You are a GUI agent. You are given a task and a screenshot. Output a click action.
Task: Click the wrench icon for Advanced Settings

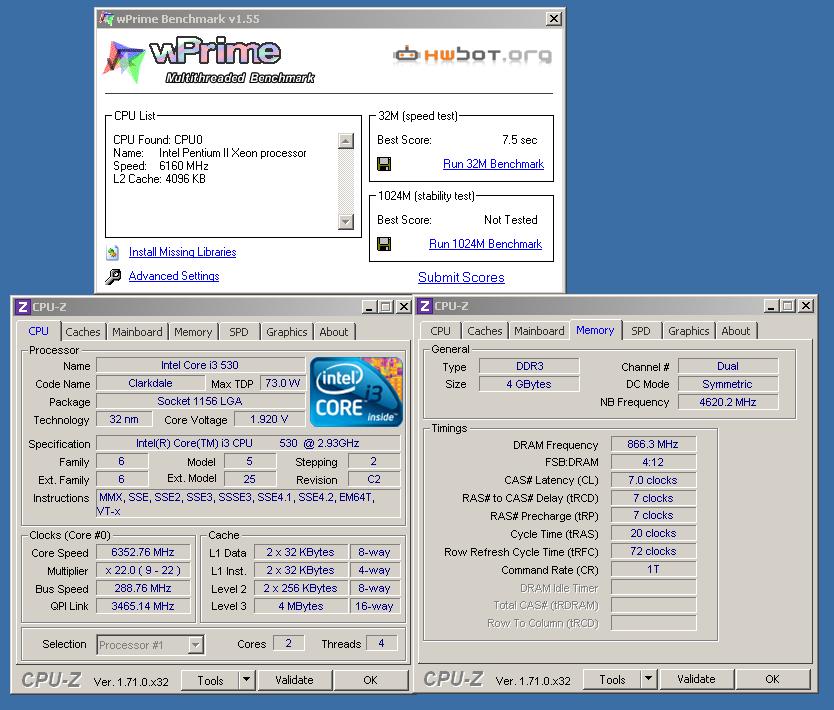[113, 277]
